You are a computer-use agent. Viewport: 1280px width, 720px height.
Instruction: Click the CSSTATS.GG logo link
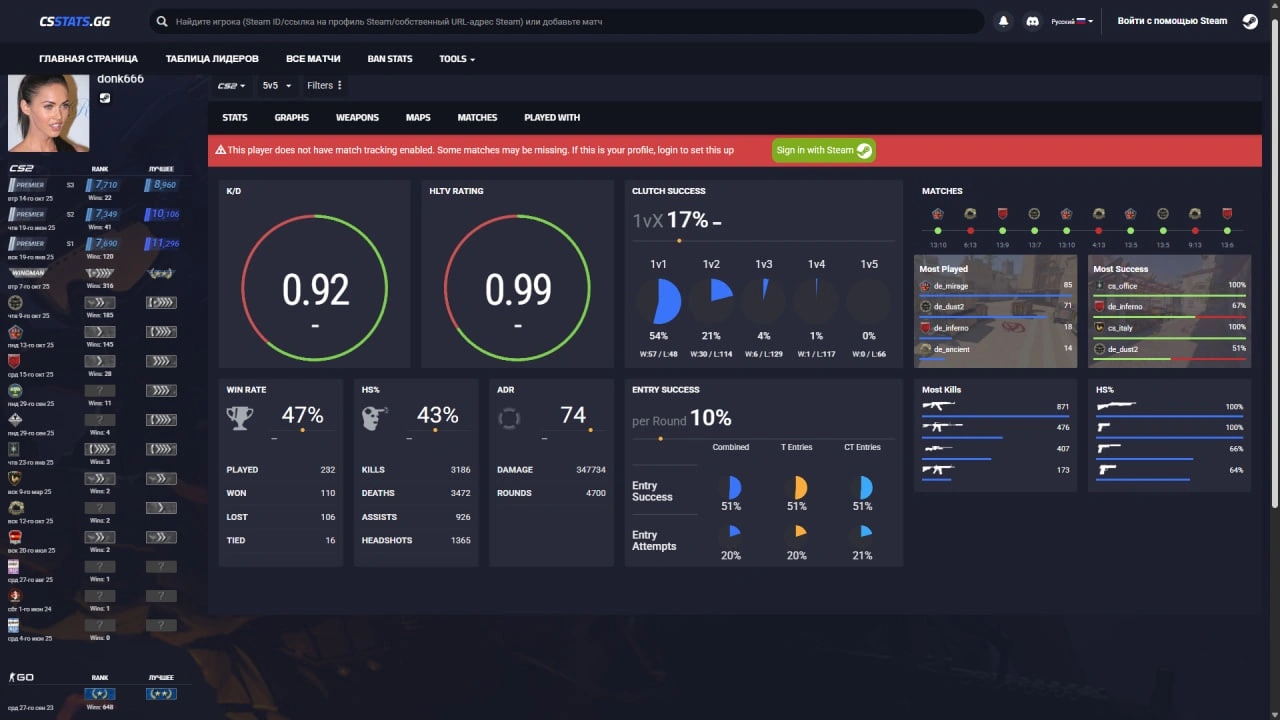(x=75, y=21)
